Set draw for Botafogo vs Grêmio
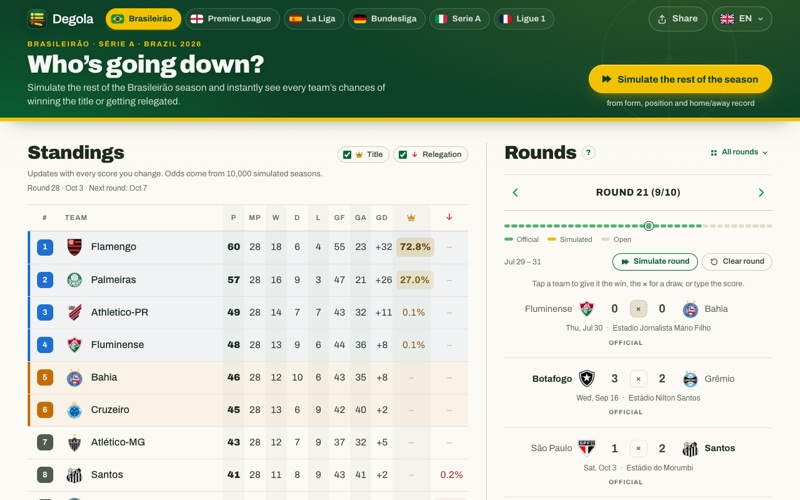Viewport: 800px width, 500px height. 638,379
